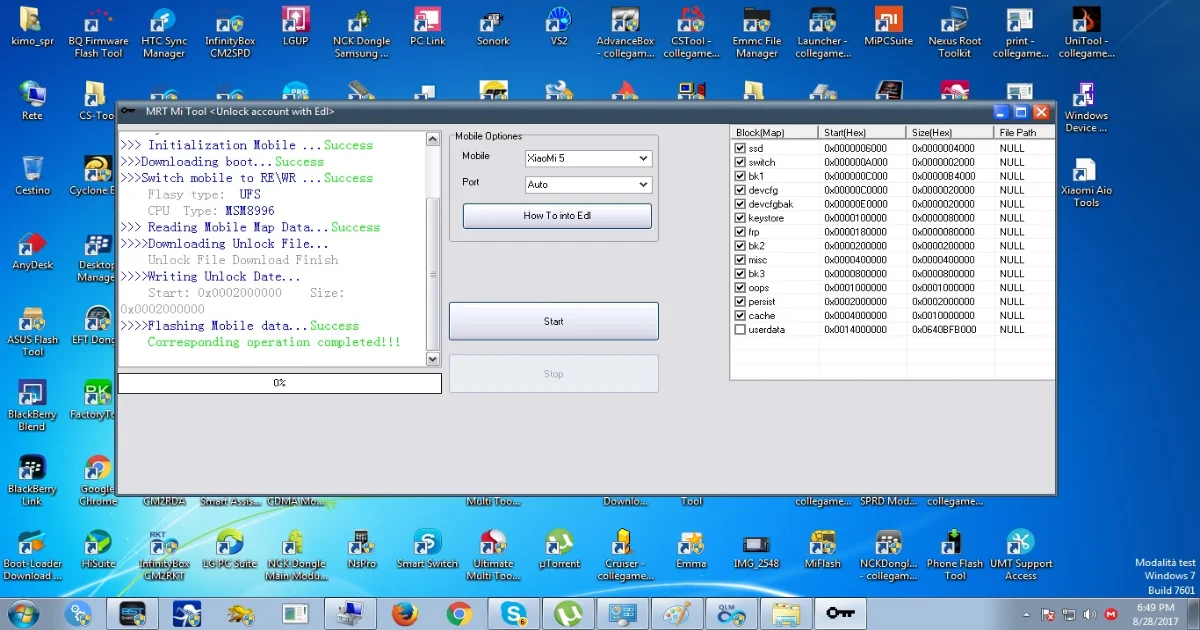This screenshot has height=630, width=1200.
Task: Uncheck the persist block checkbox
Action: coord(740,301)
